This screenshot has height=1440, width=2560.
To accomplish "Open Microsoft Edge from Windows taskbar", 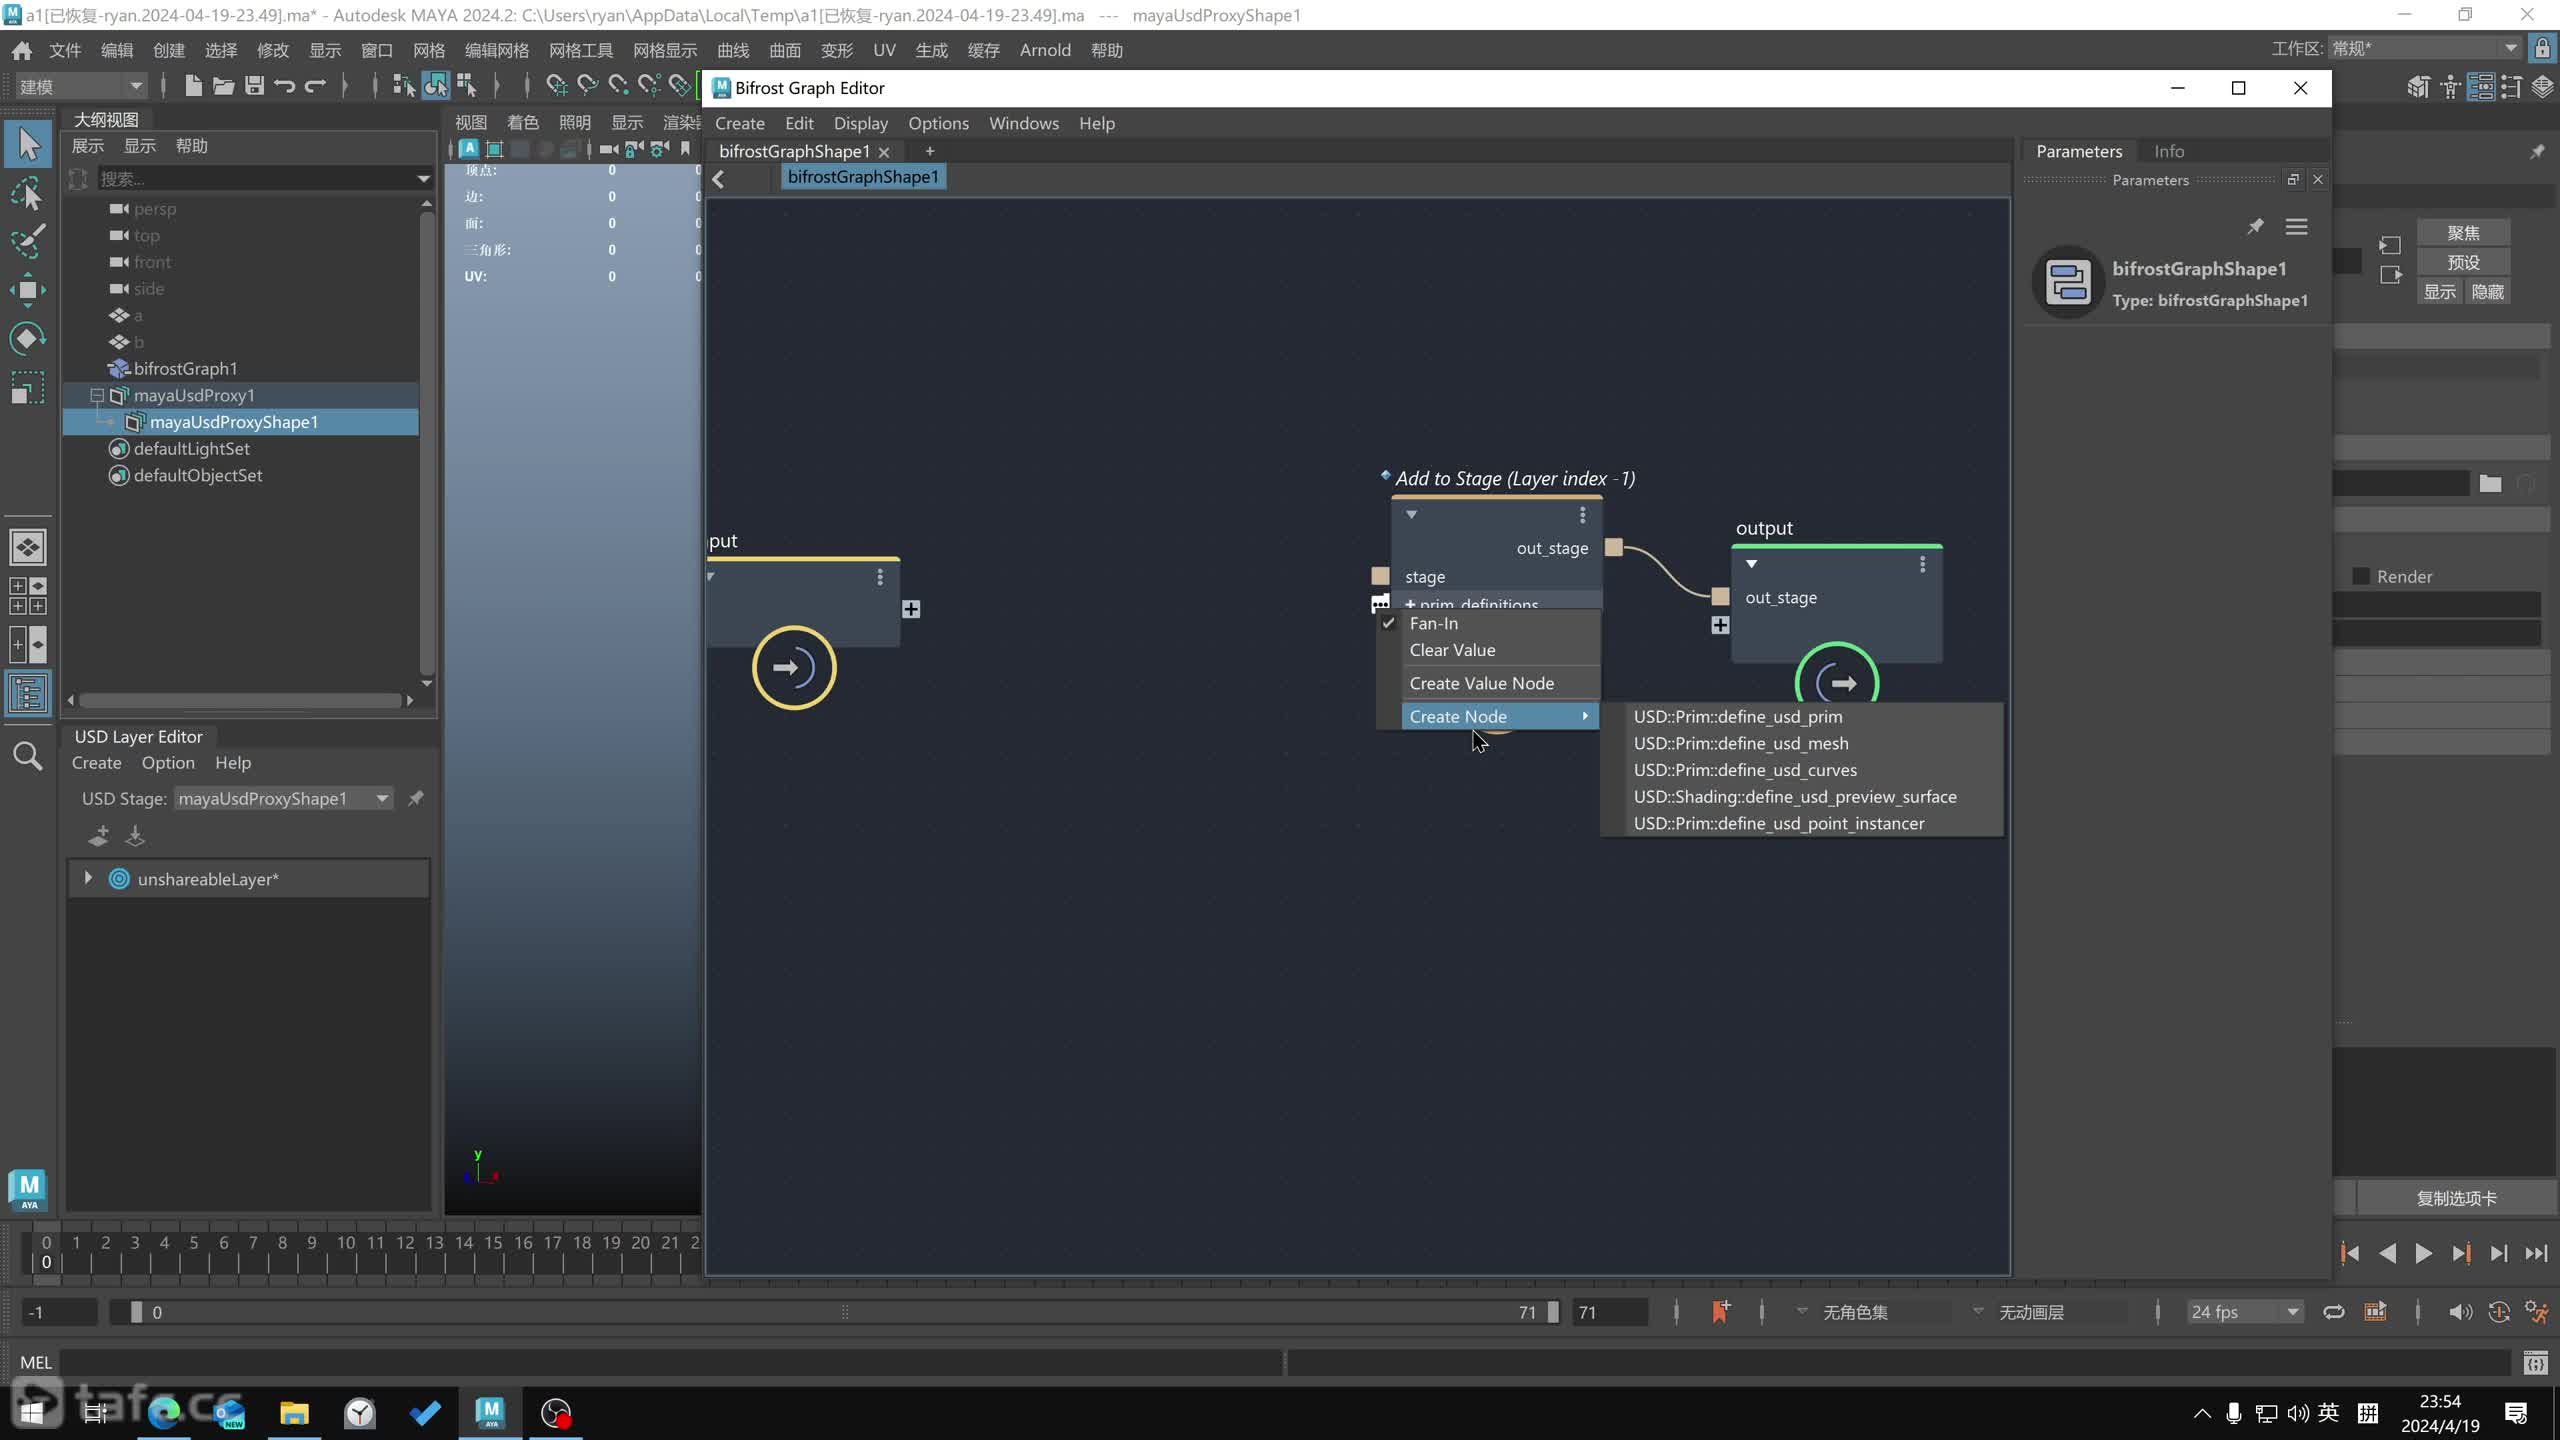I will tap(164, 1413).
